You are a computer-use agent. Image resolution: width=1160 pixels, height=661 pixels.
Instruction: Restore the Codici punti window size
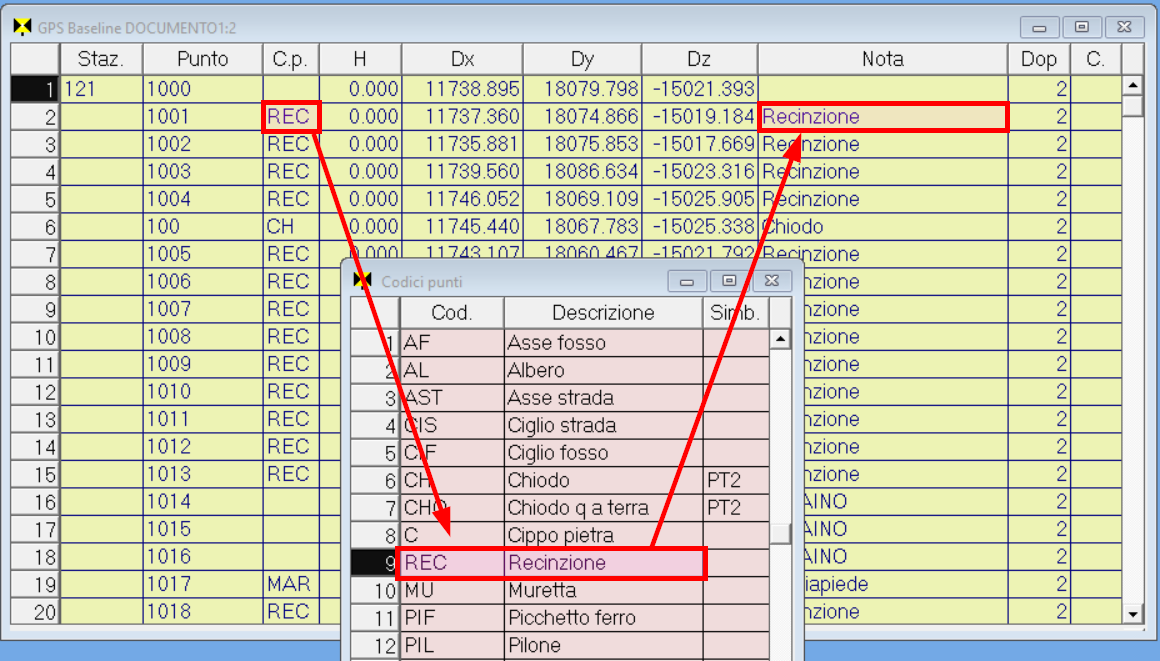click(x=729, y=281)
